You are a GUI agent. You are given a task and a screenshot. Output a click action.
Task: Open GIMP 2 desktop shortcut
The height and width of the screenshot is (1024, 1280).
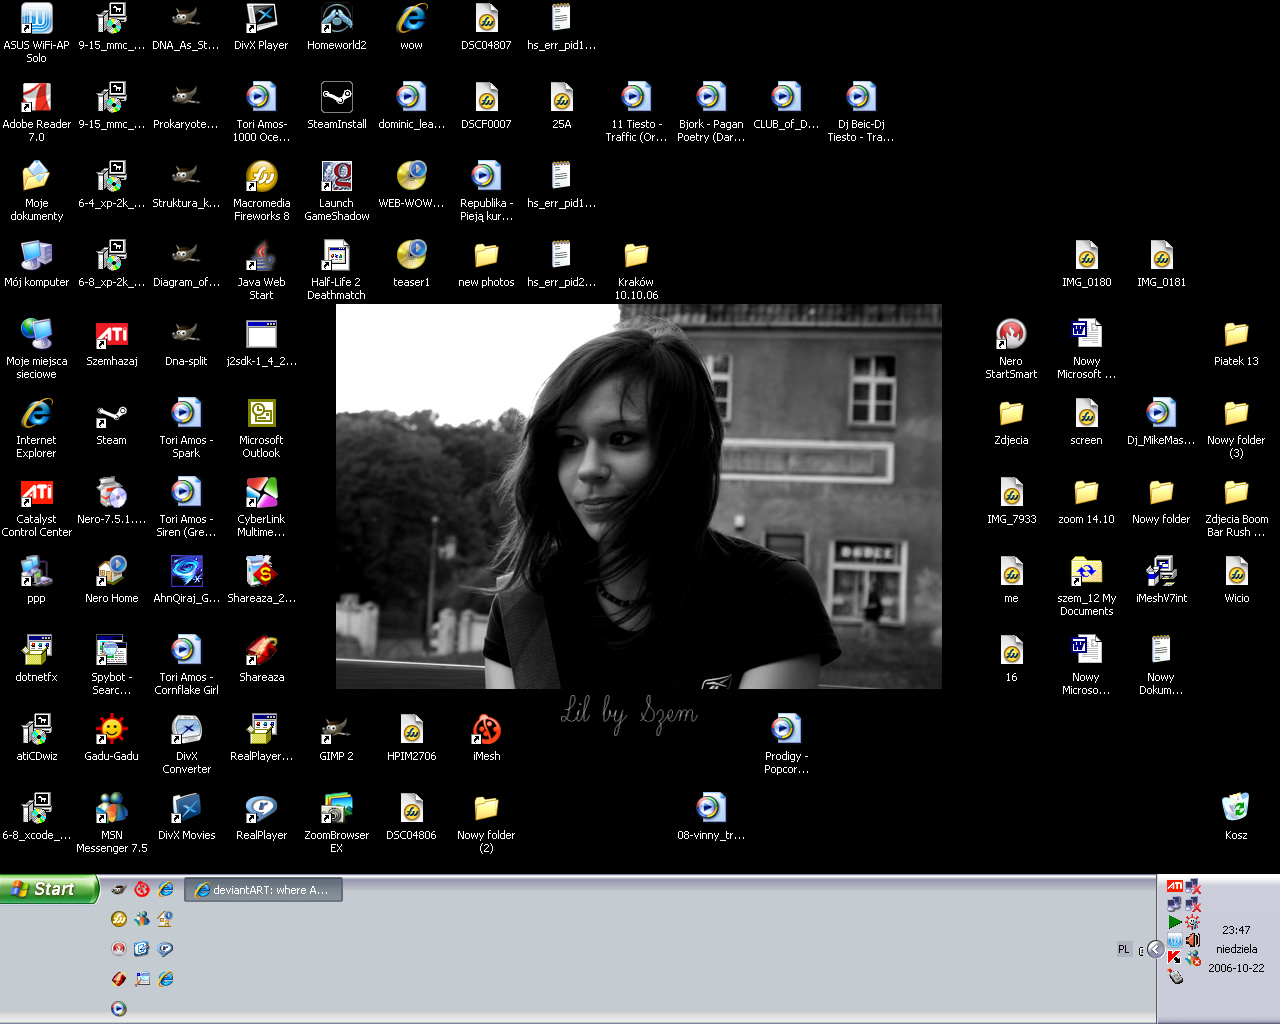pyautogui.click(x=336, y=737)
